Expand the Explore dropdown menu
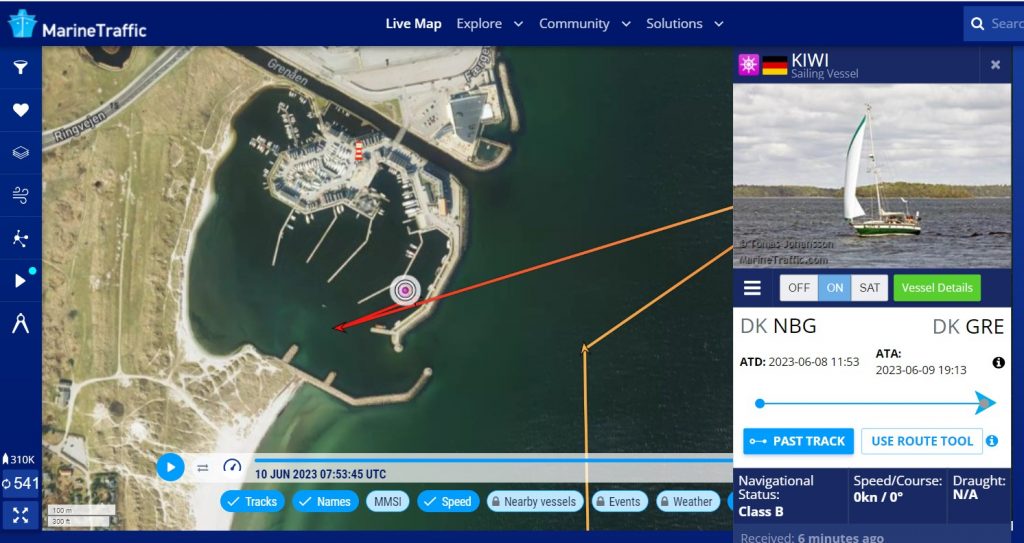1024x543 pixels. (x=489, y=24)
